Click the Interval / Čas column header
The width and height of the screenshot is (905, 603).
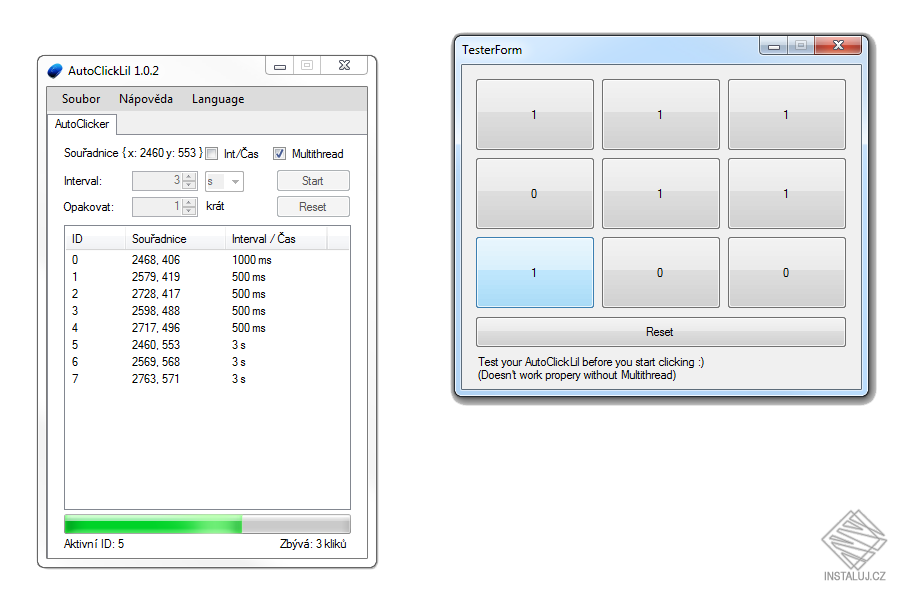[276, 239]
